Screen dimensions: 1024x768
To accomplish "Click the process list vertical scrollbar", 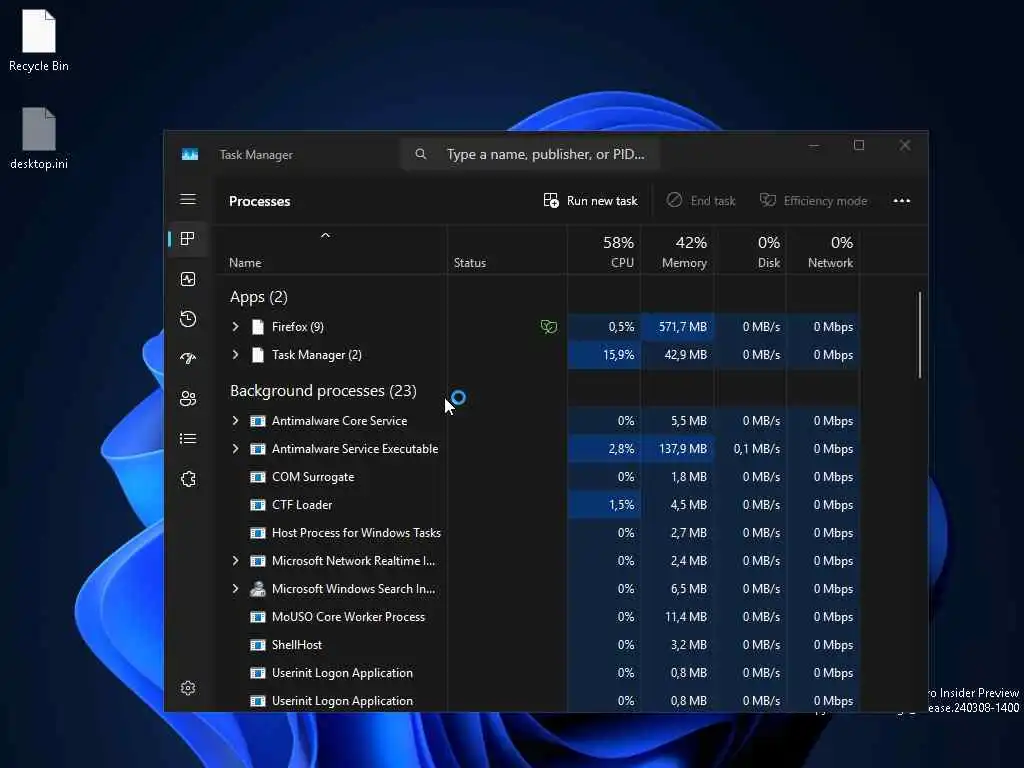I will point(920,334).
